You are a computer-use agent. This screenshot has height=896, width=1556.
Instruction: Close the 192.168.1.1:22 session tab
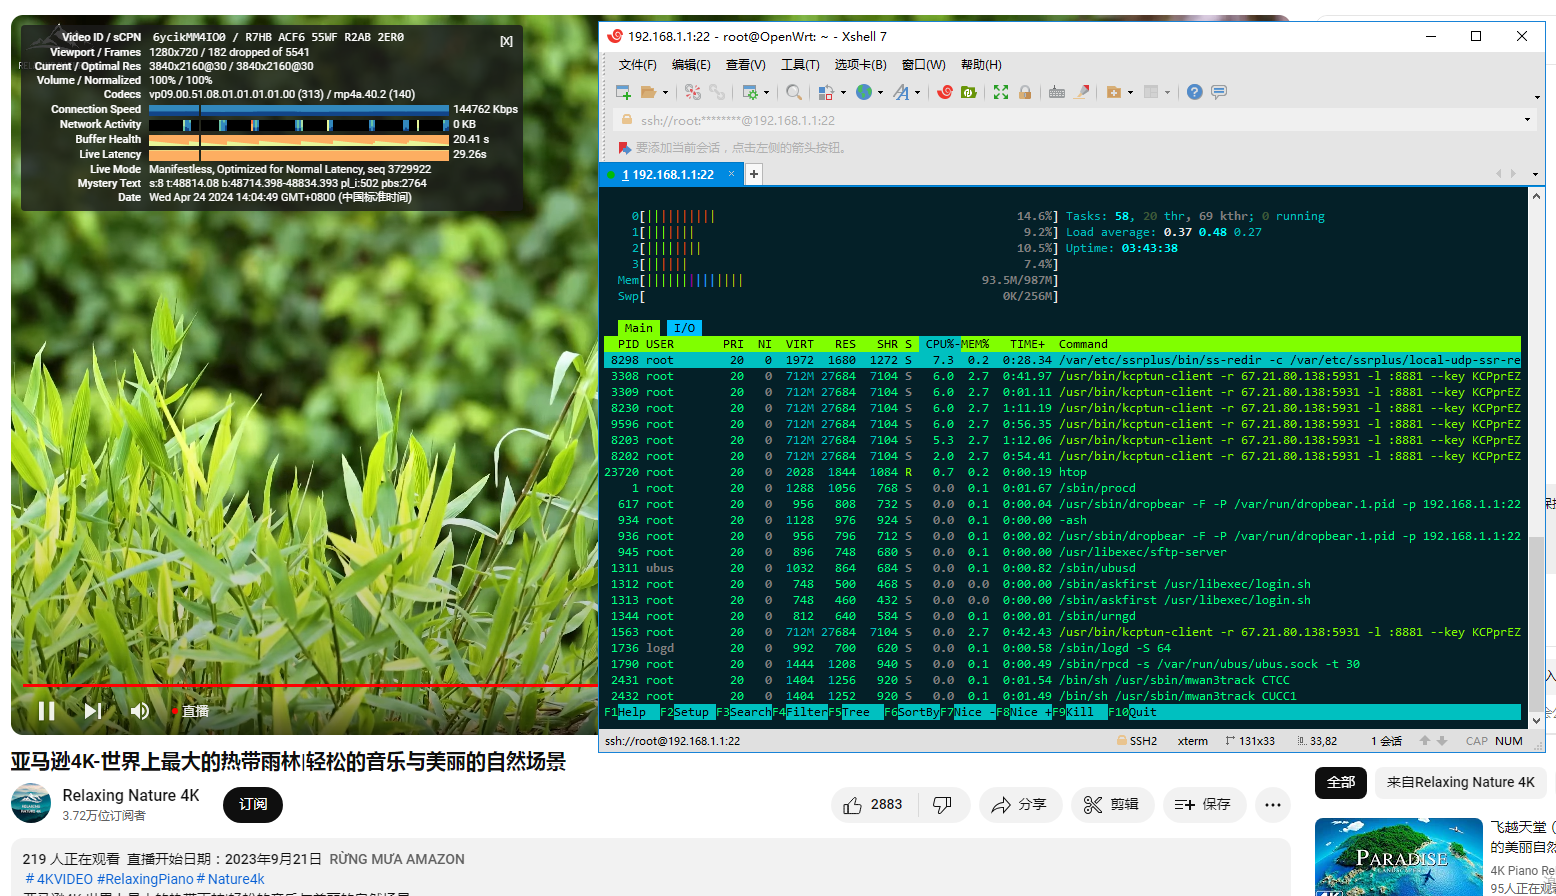click(731, 174)
